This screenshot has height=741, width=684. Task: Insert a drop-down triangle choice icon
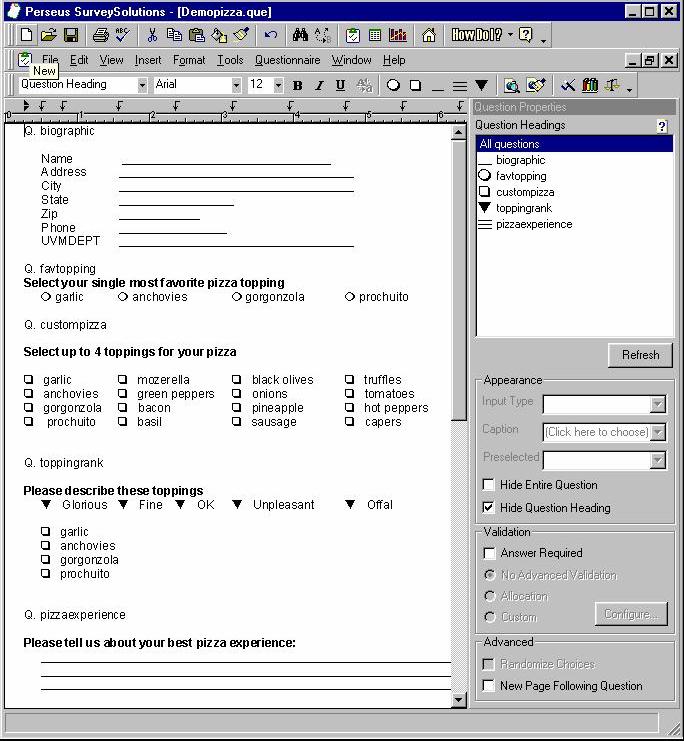[x=482, y=86]
